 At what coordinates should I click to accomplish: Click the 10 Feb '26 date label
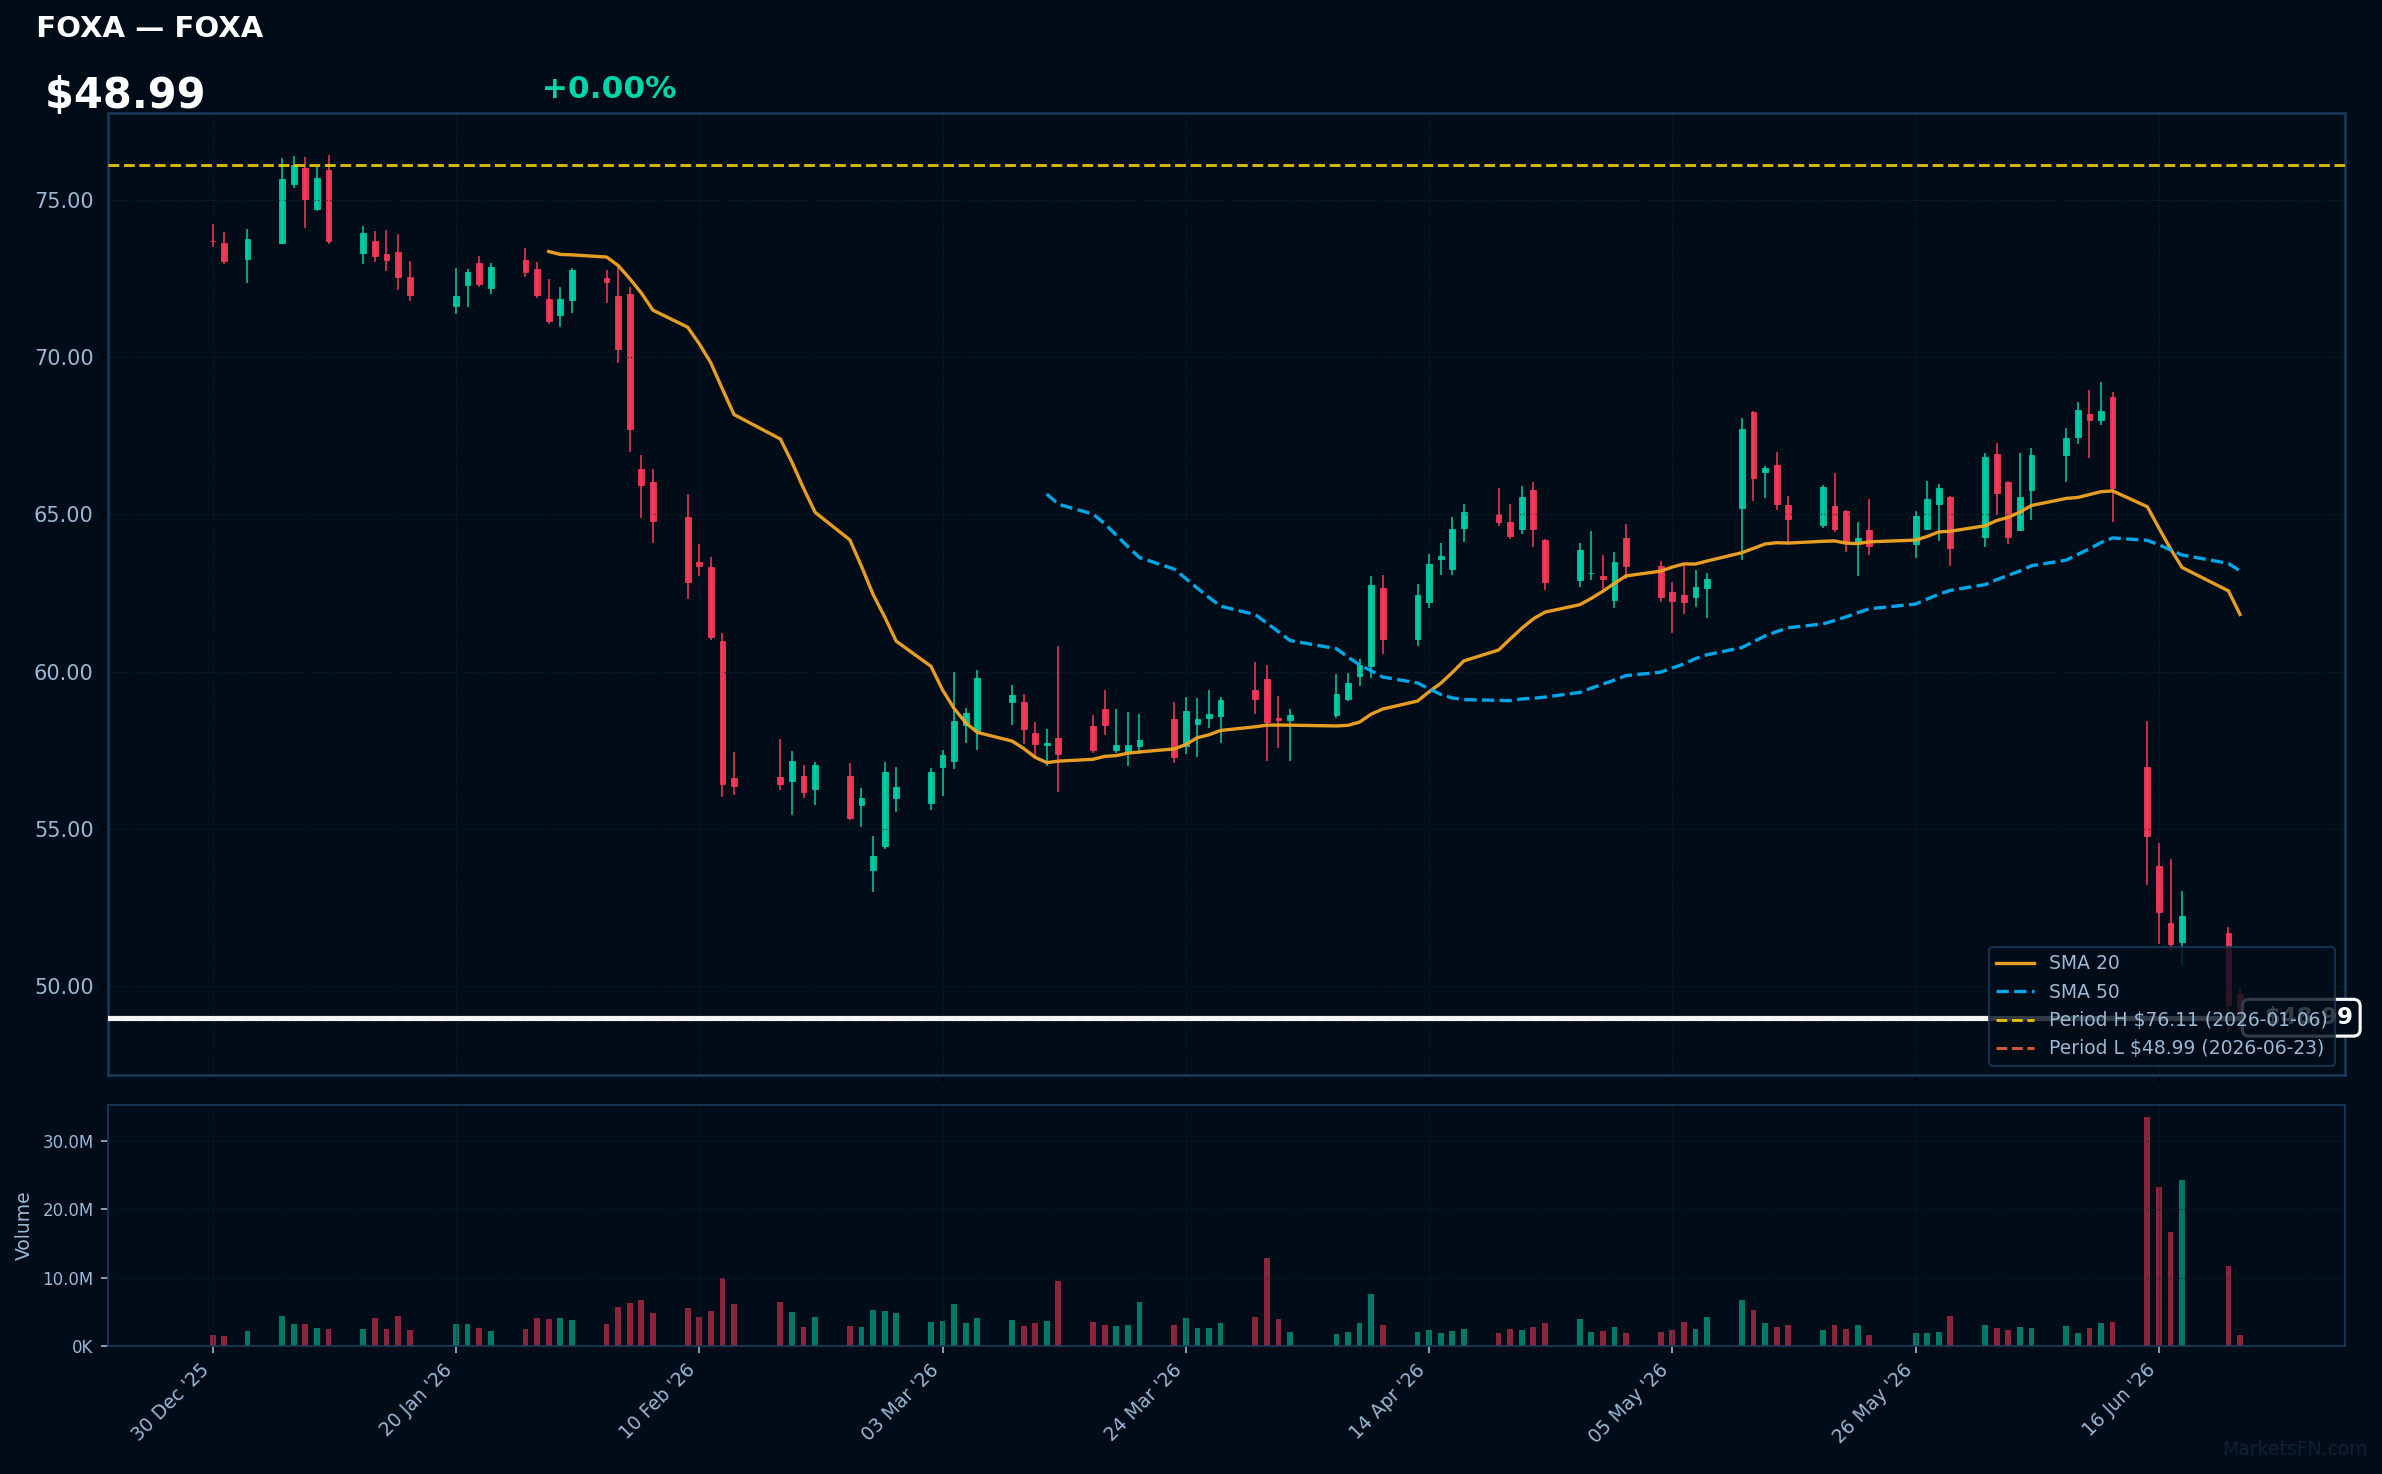(656, 1401)
